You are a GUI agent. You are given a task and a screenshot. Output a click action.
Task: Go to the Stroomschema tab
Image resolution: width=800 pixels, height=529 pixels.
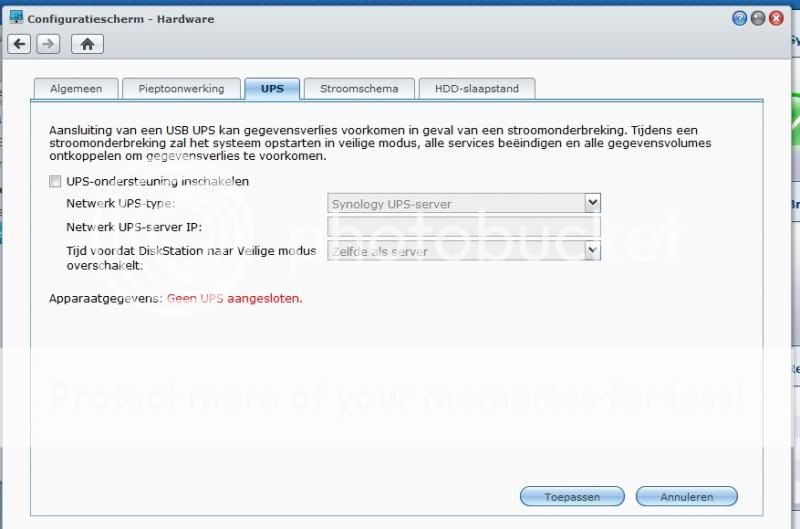(359, 88)
